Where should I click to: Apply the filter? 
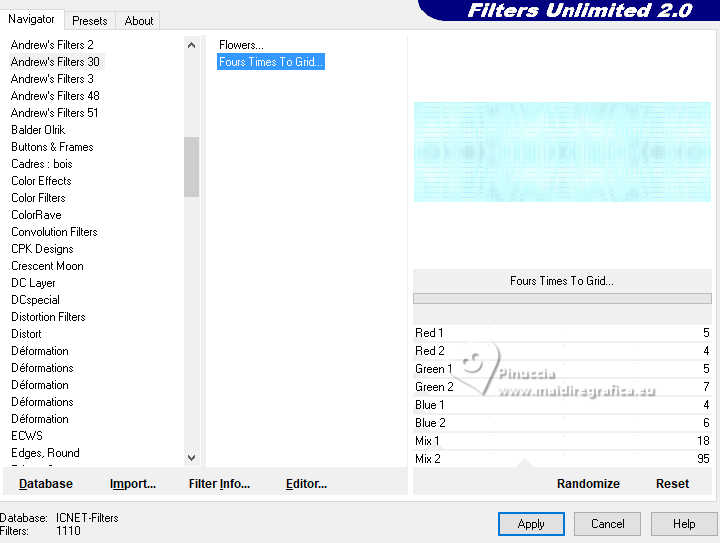[x=531, y=524]
